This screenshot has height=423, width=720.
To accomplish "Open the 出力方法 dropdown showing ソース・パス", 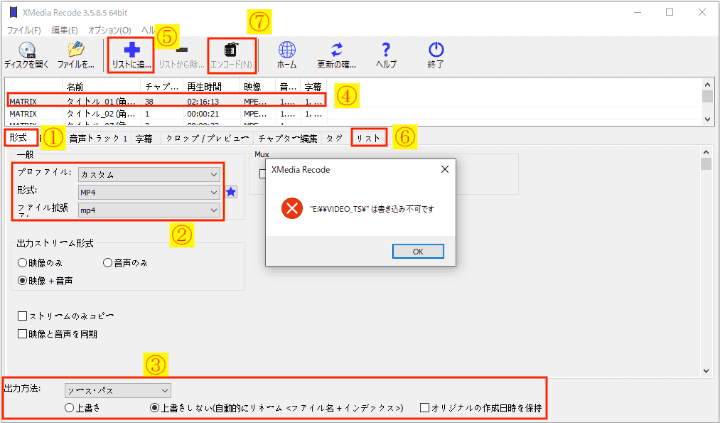I will (x=118, y=390).
